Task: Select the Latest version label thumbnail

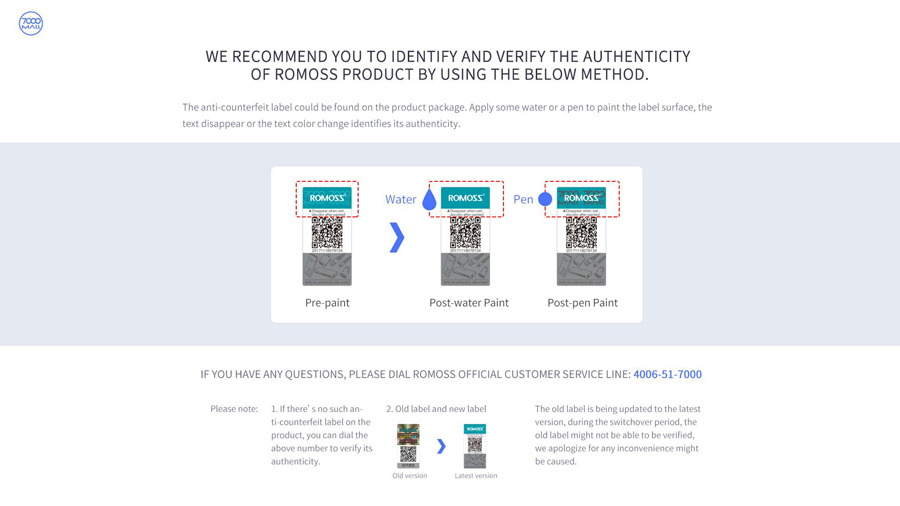Action: tap(475, 446)
